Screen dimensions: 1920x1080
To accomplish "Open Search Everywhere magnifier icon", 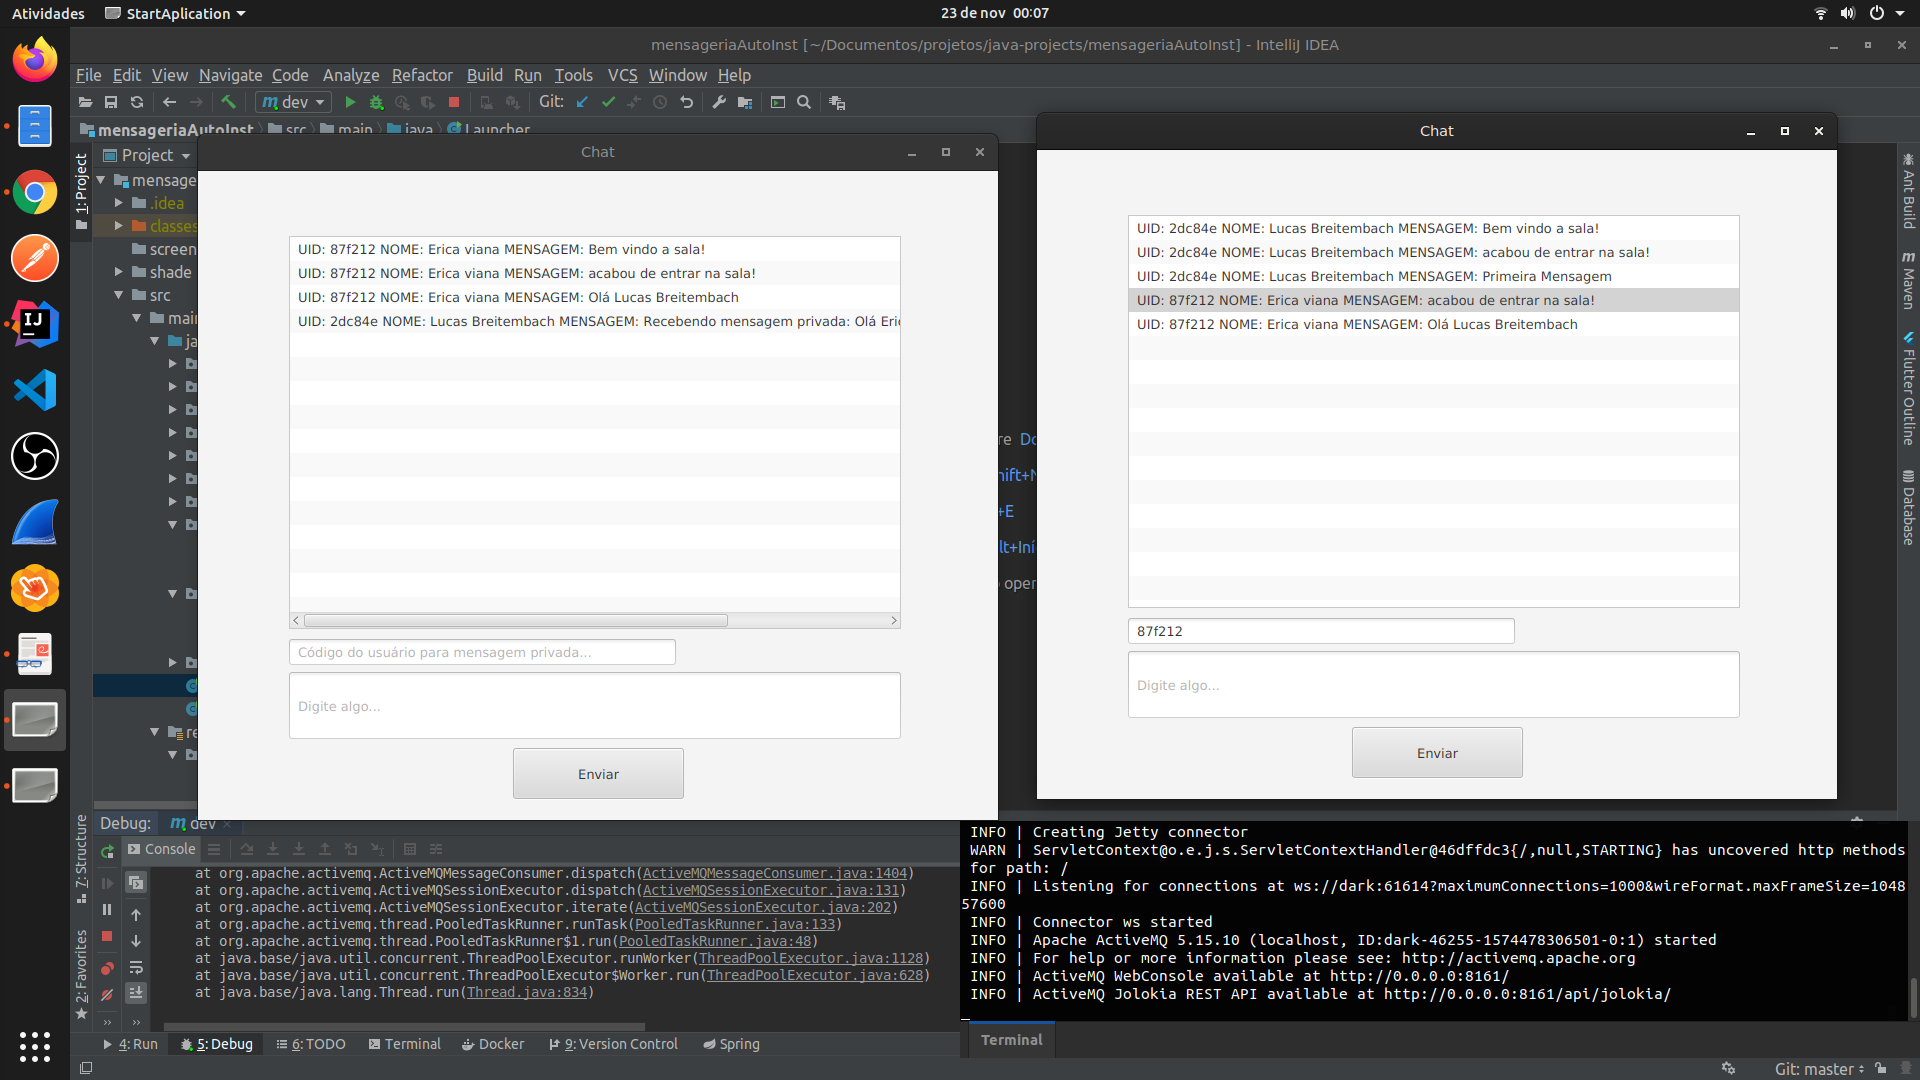I will [803, 102].
